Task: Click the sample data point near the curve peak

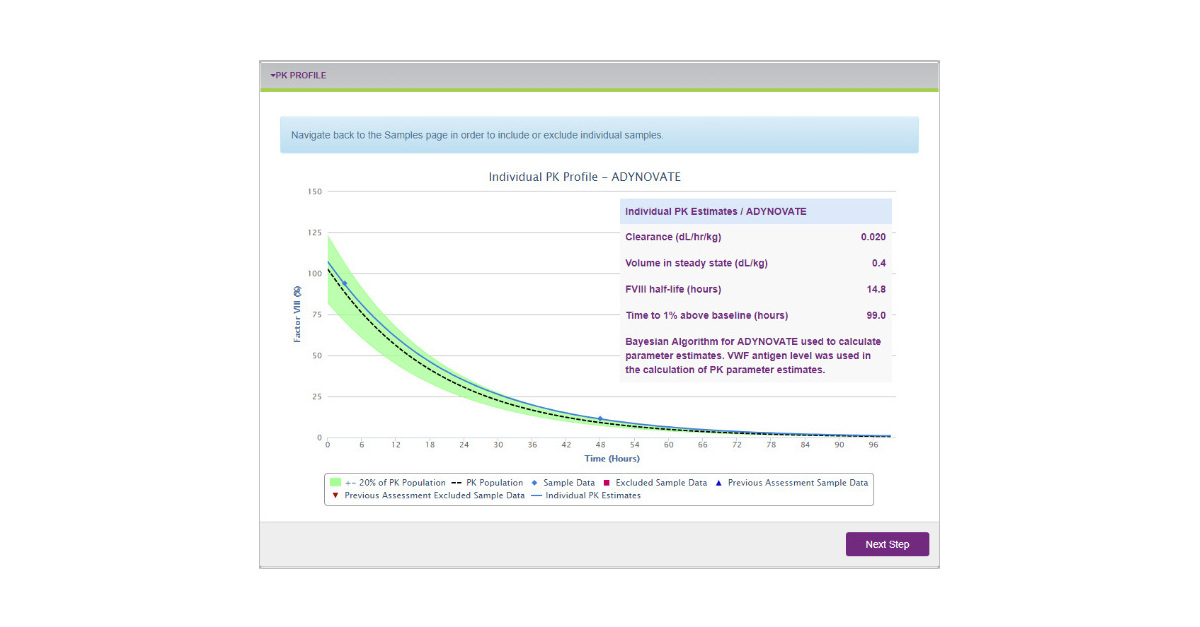Action: pyautogui.click(x=345, y=281)
